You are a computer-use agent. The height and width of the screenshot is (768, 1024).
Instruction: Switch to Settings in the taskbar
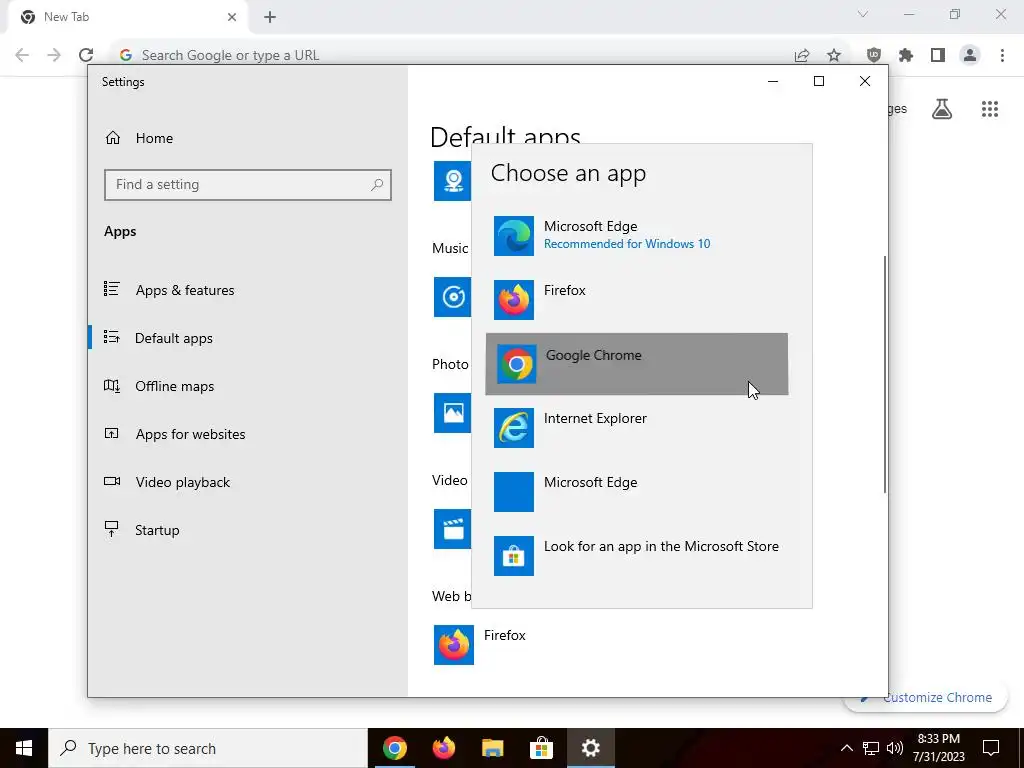590,748
